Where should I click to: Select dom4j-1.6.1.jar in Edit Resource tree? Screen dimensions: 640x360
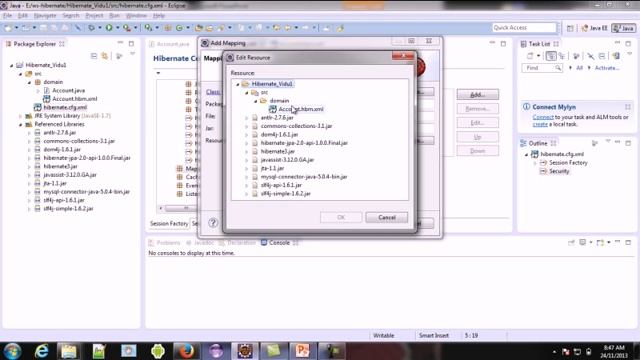pyautogui.click(x=279, y=134)
